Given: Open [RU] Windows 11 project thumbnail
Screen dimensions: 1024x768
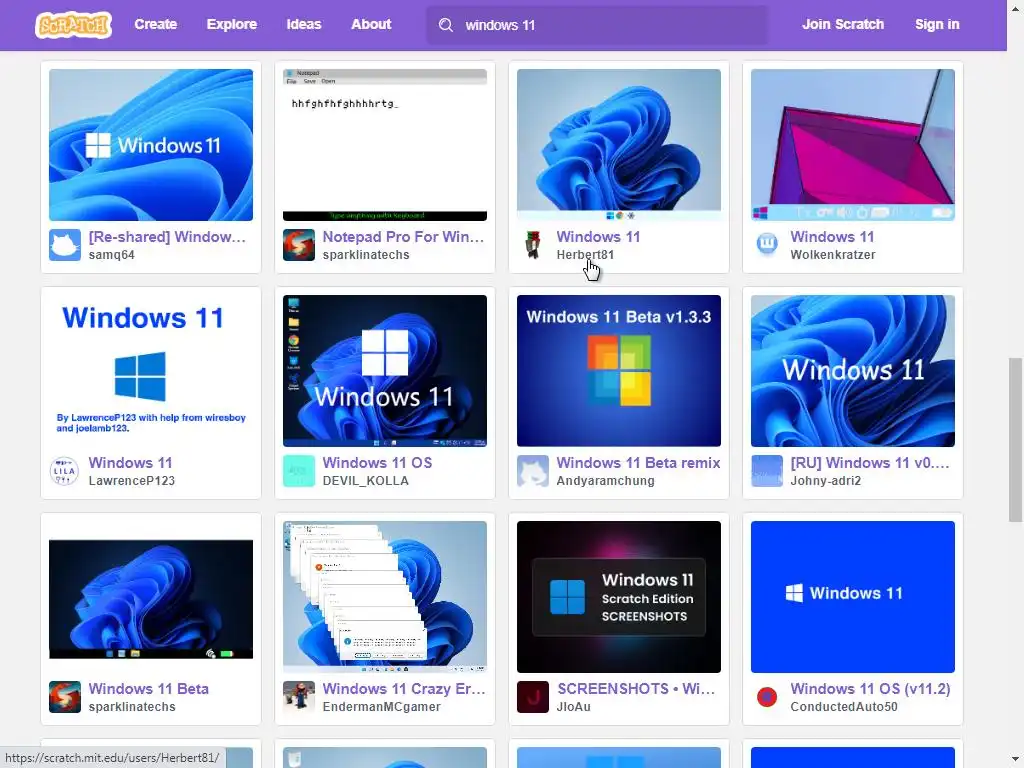Looking at the screenshot, I should click(x=853, y=371).
